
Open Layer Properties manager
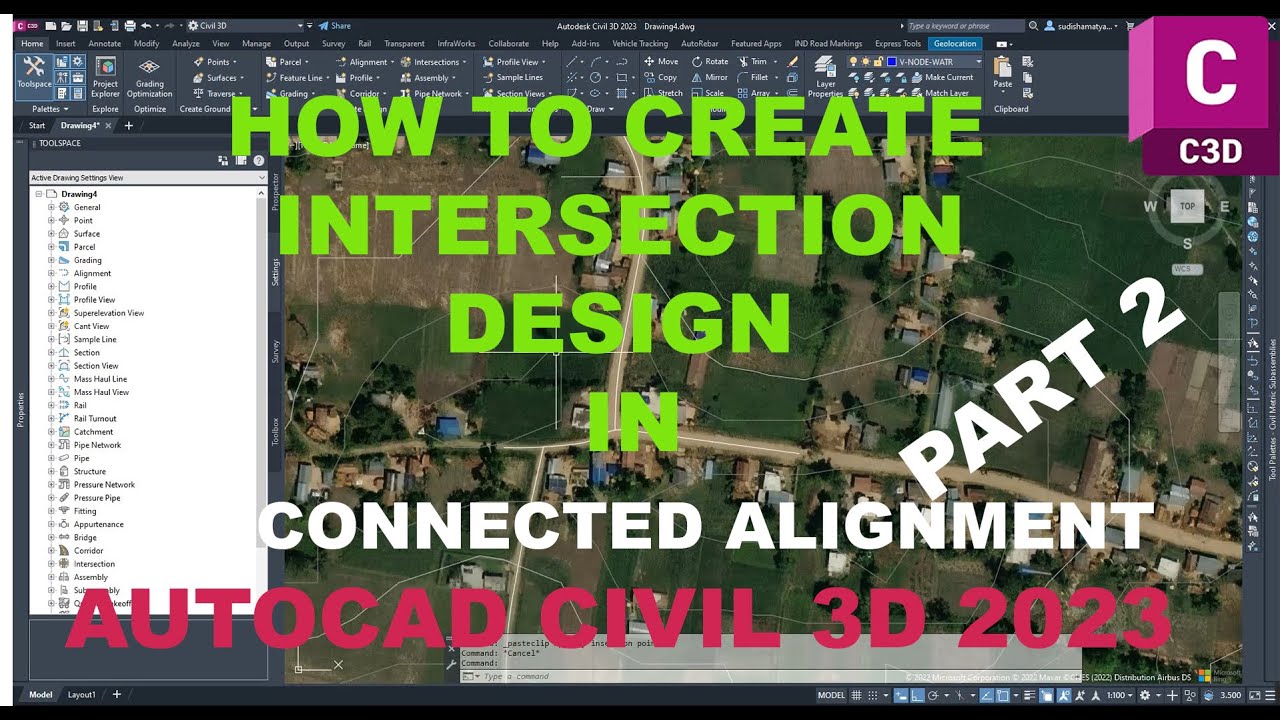(825, 76)
